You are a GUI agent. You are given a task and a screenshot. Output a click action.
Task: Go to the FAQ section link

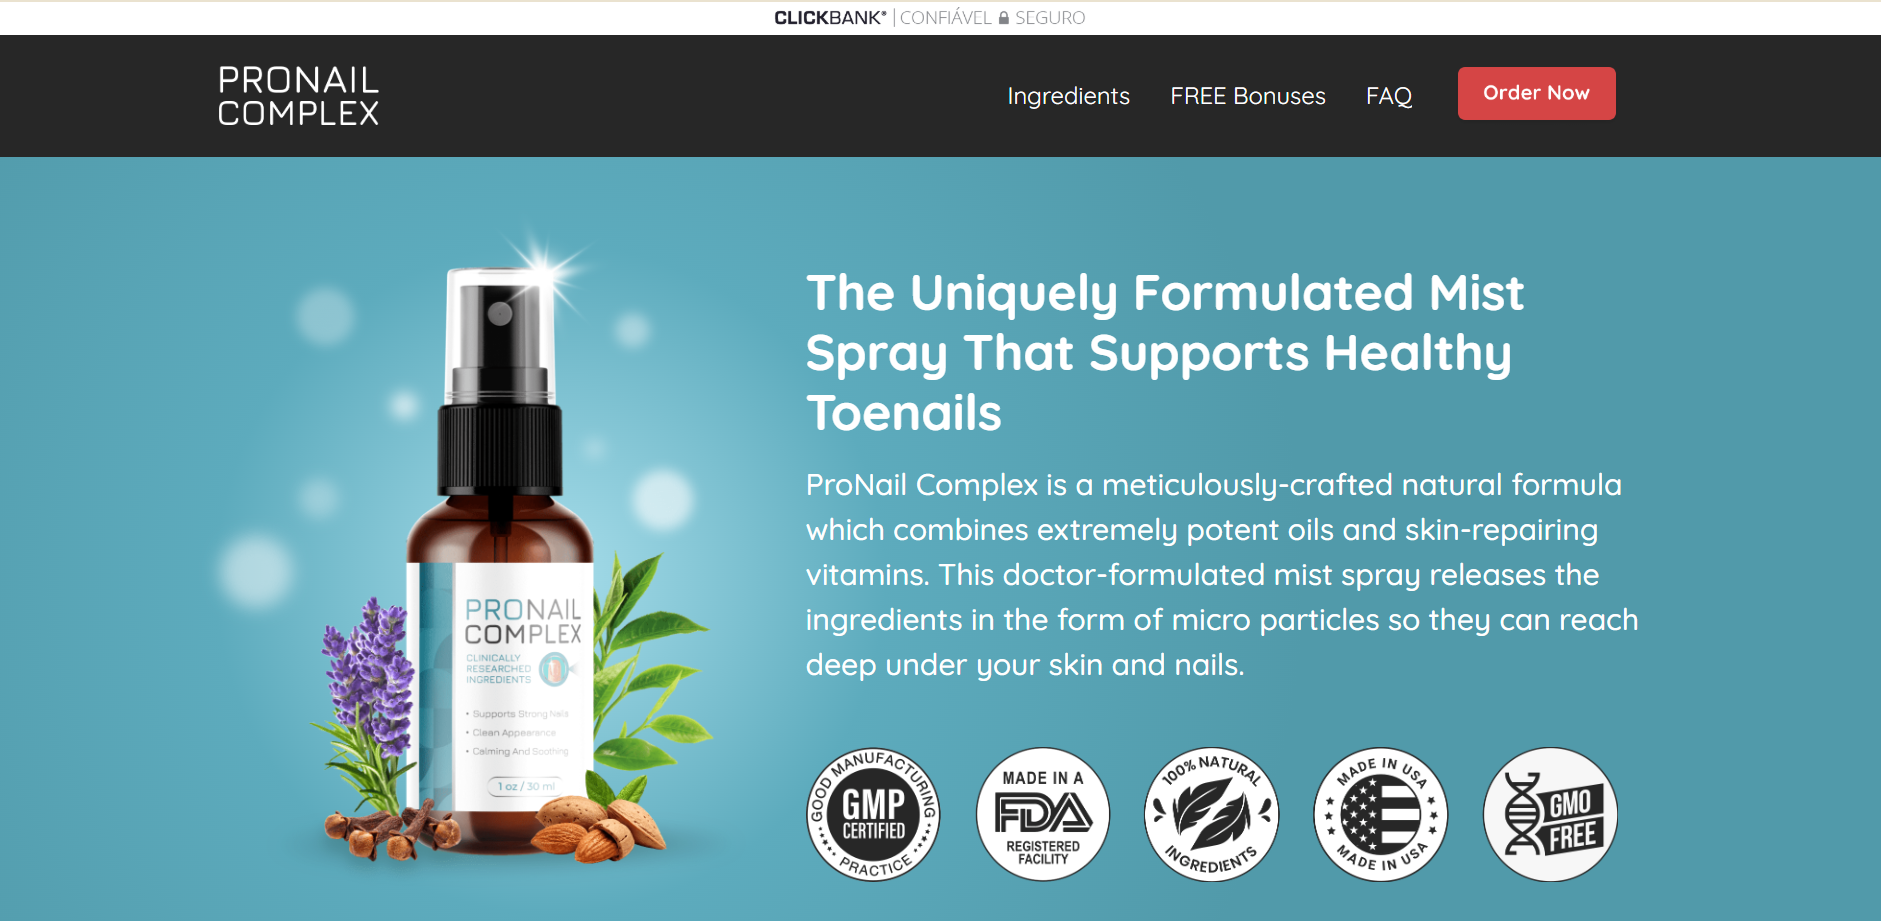1389,96
